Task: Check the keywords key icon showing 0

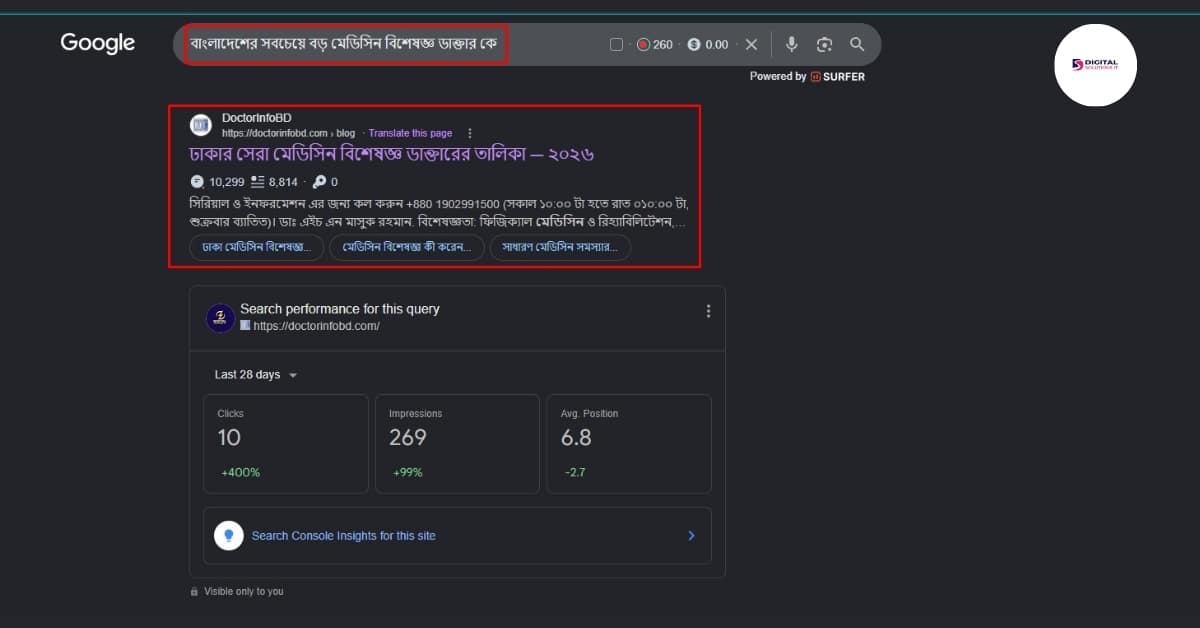Action: click(319, 182)
